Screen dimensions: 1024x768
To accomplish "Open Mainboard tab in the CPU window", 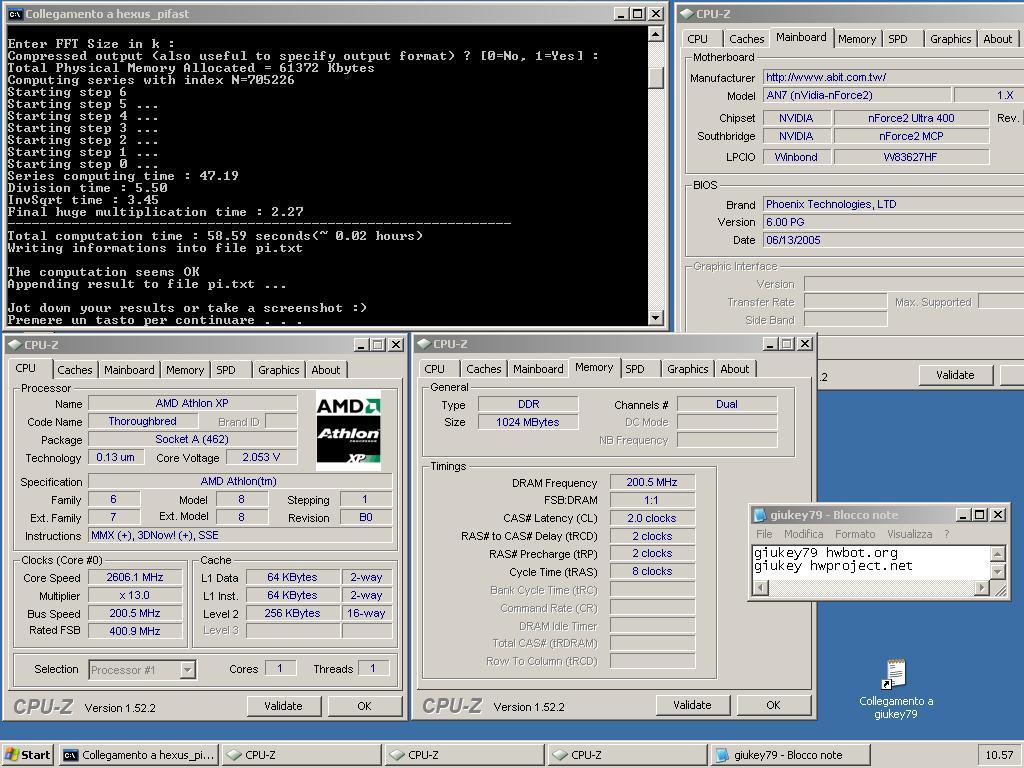I will click(129, 370).
